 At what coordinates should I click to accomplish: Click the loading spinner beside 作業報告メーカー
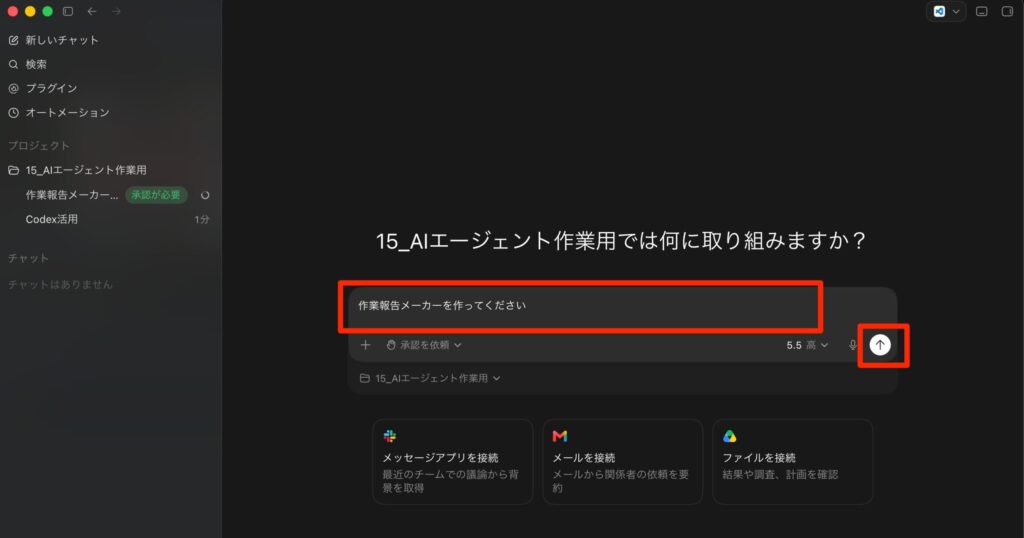(205, 195)
